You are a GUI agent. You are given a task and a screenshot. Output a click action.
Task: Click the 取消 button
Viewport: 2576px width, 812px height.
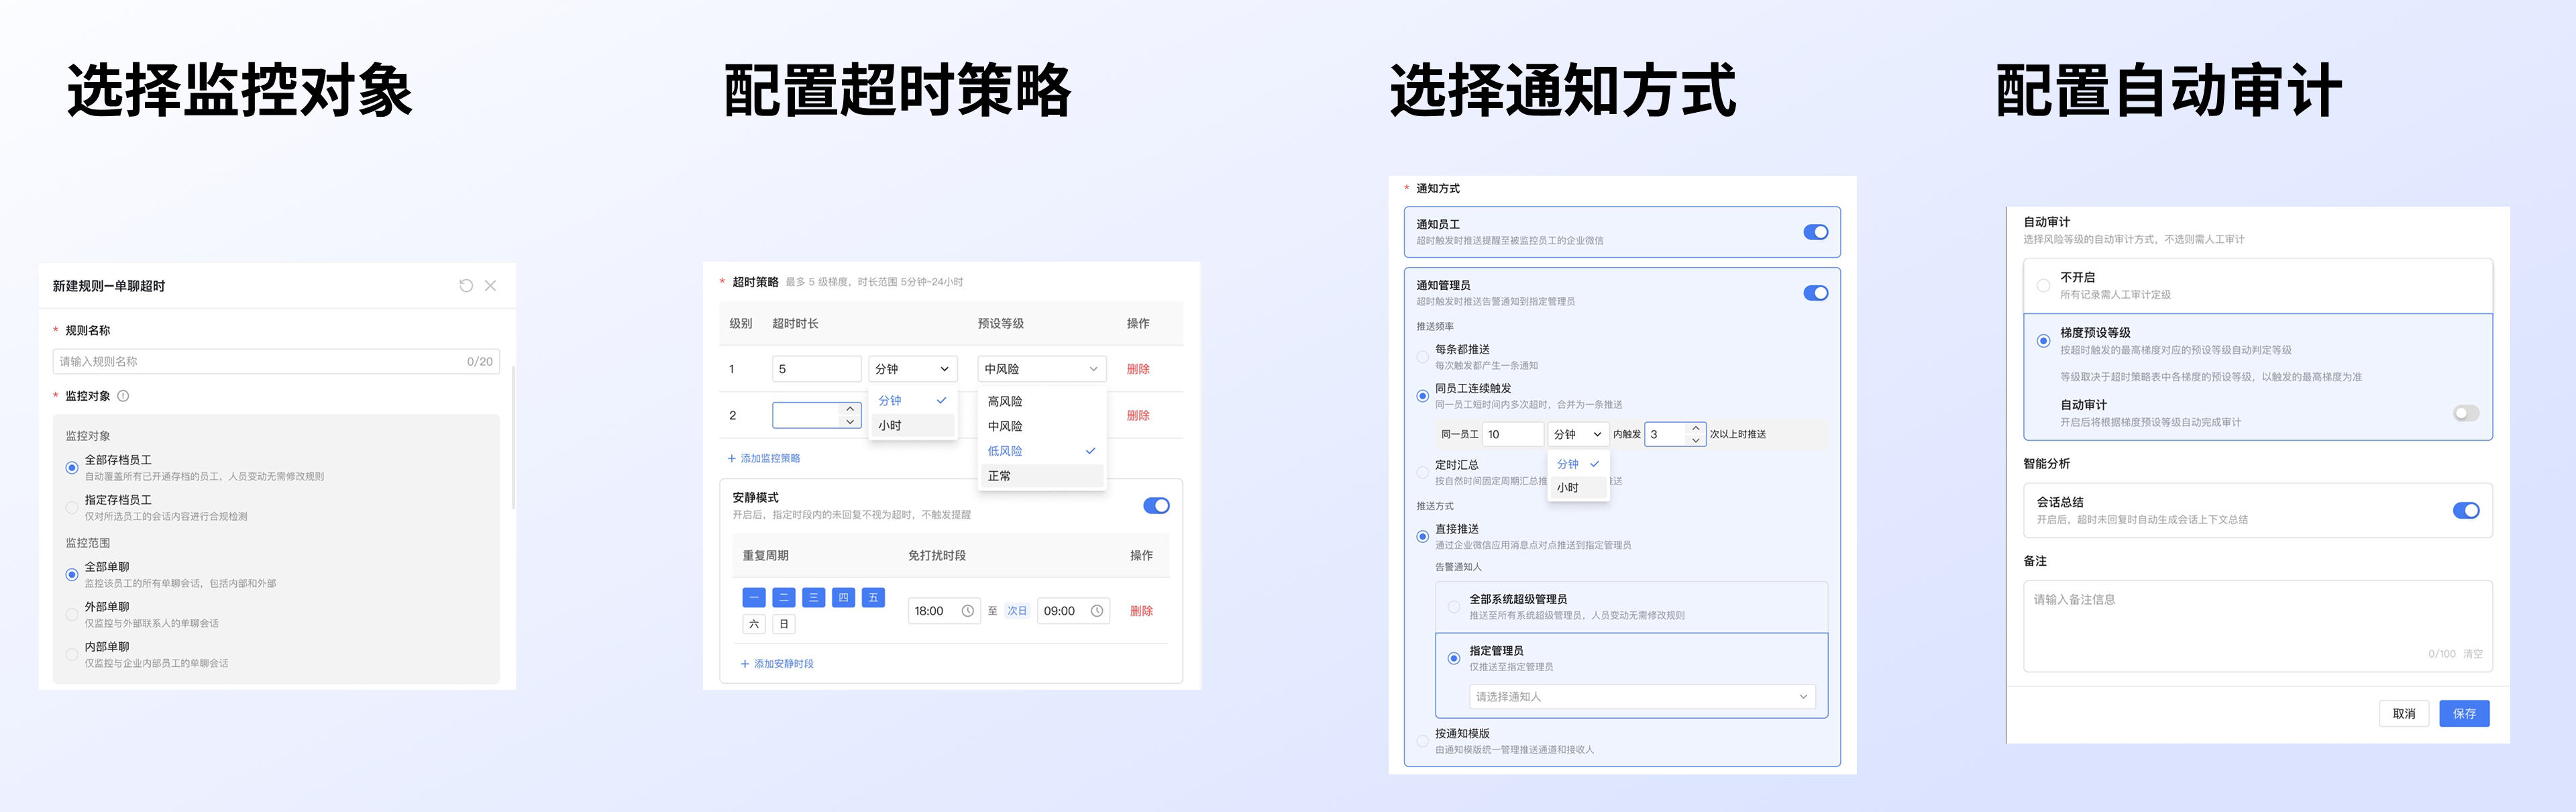[2404, 714]
